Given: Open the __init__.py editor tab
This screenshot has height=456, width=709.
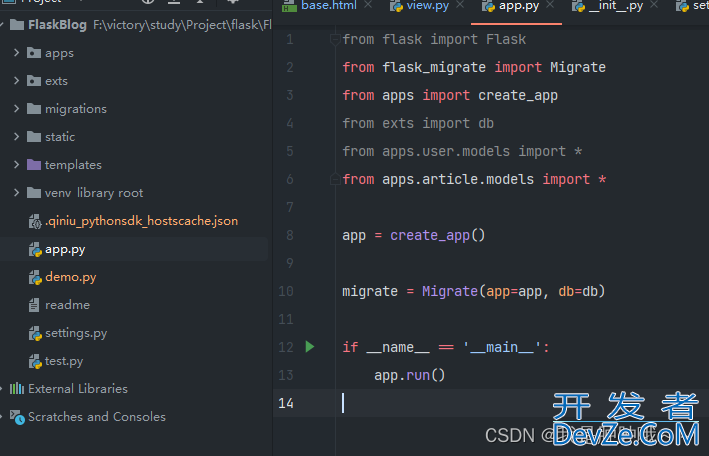Looking at the screenshot, I should pyautogui.click(x=614, y=6).
